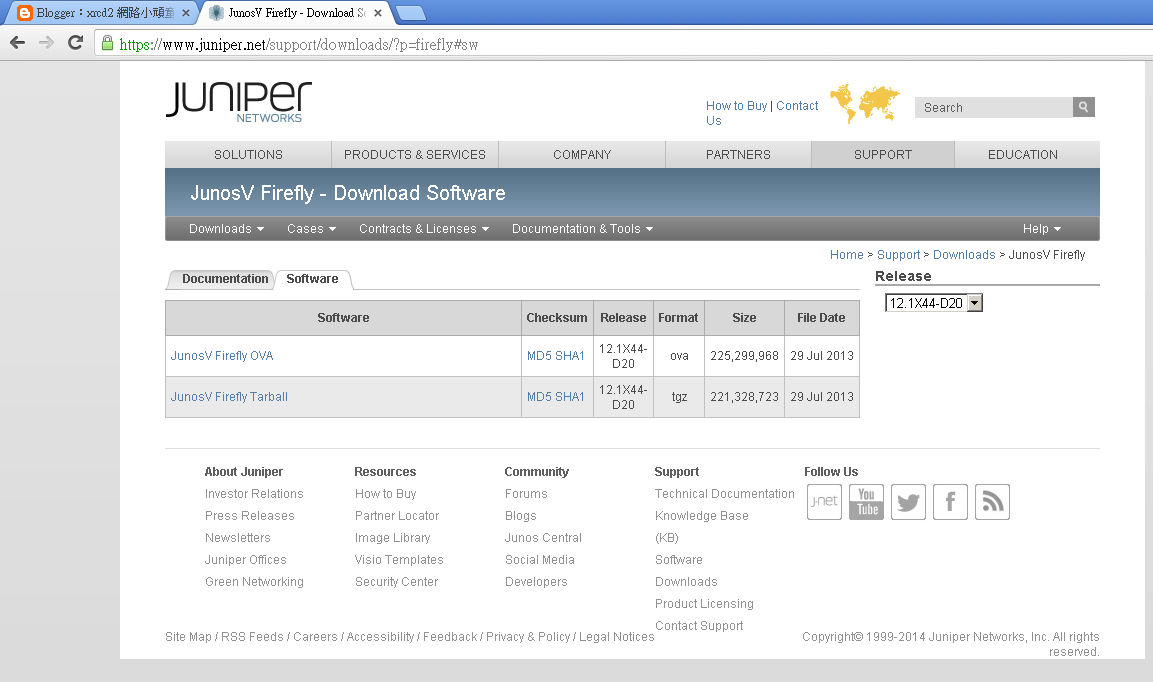Screen dimensions: 1153x682
Task: Open MD5 checksum for OVA row
Action: tap(539, 356)
